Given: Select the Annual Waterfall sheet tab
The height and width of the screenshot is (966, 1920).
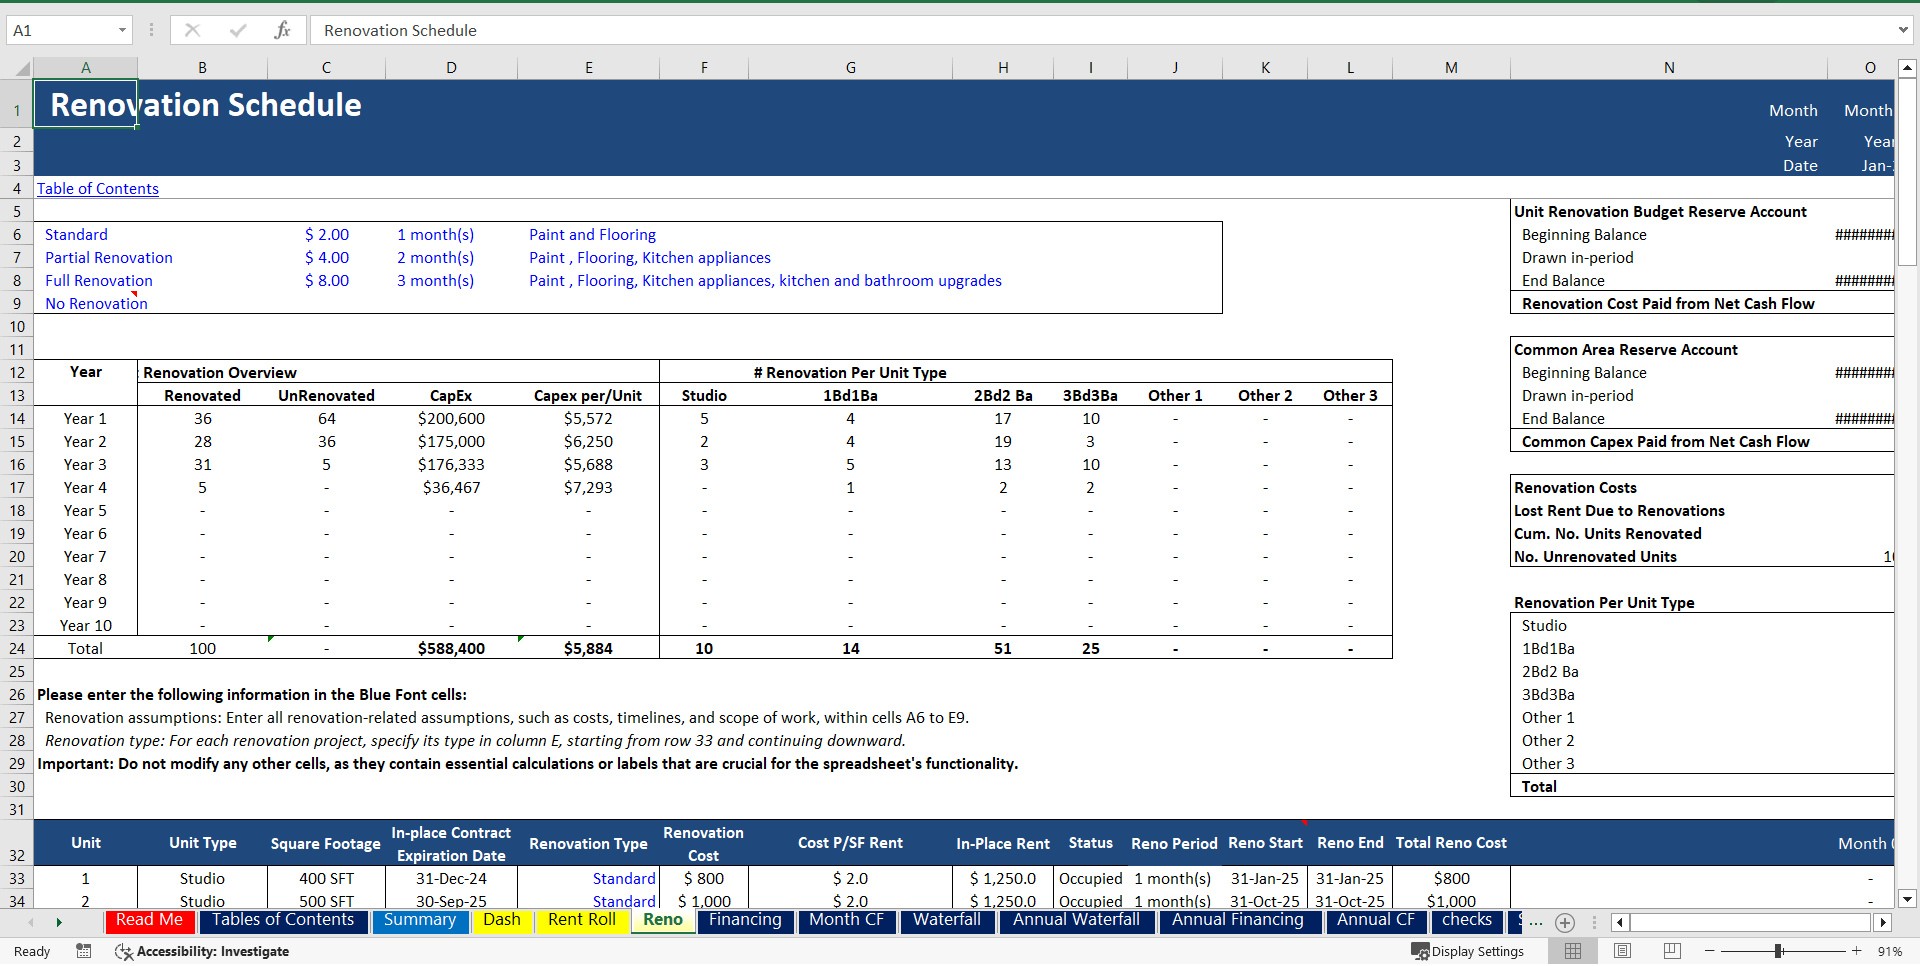Looking at the screenshot, I should point(1077,920).
